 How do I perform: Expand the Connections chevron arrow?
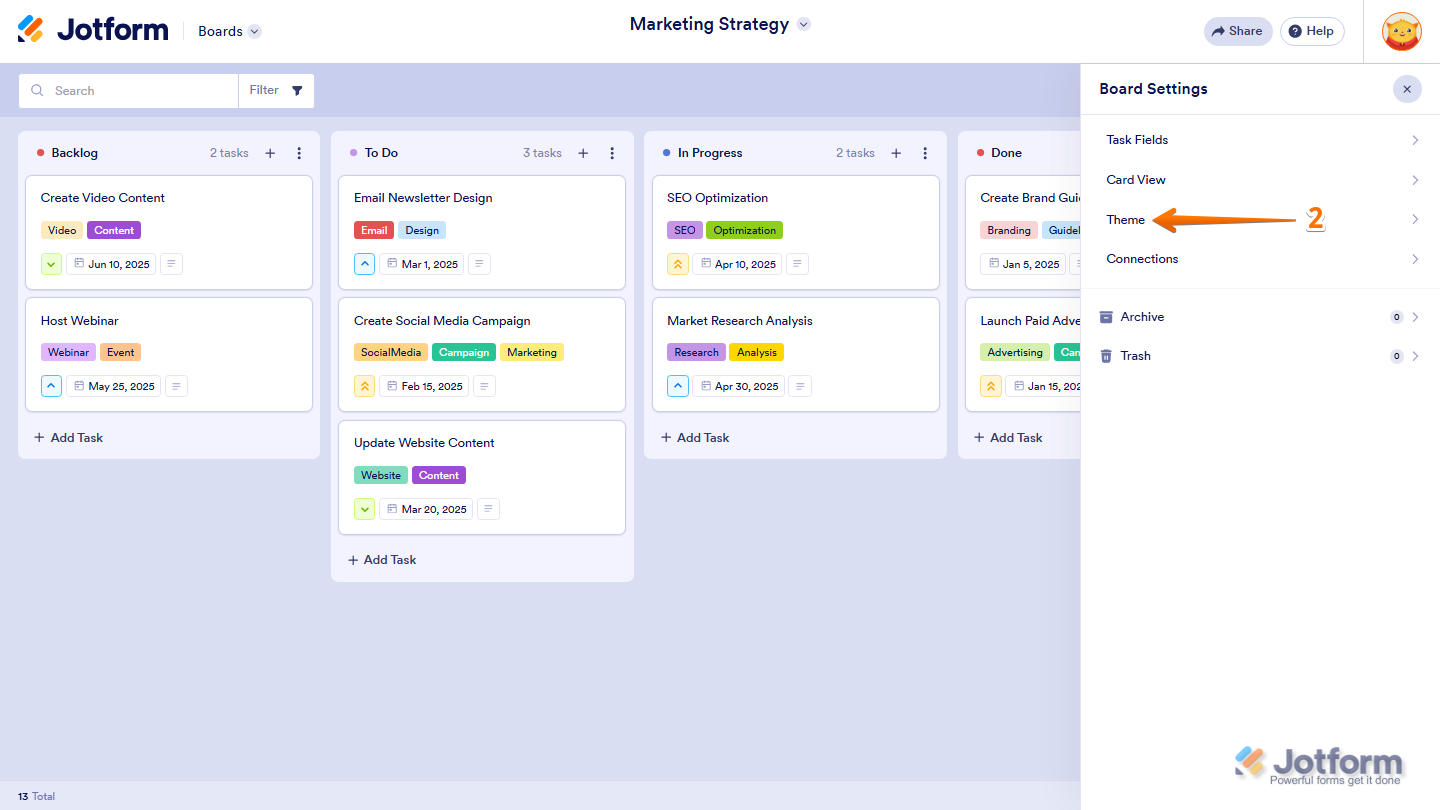pos(1415,259)
